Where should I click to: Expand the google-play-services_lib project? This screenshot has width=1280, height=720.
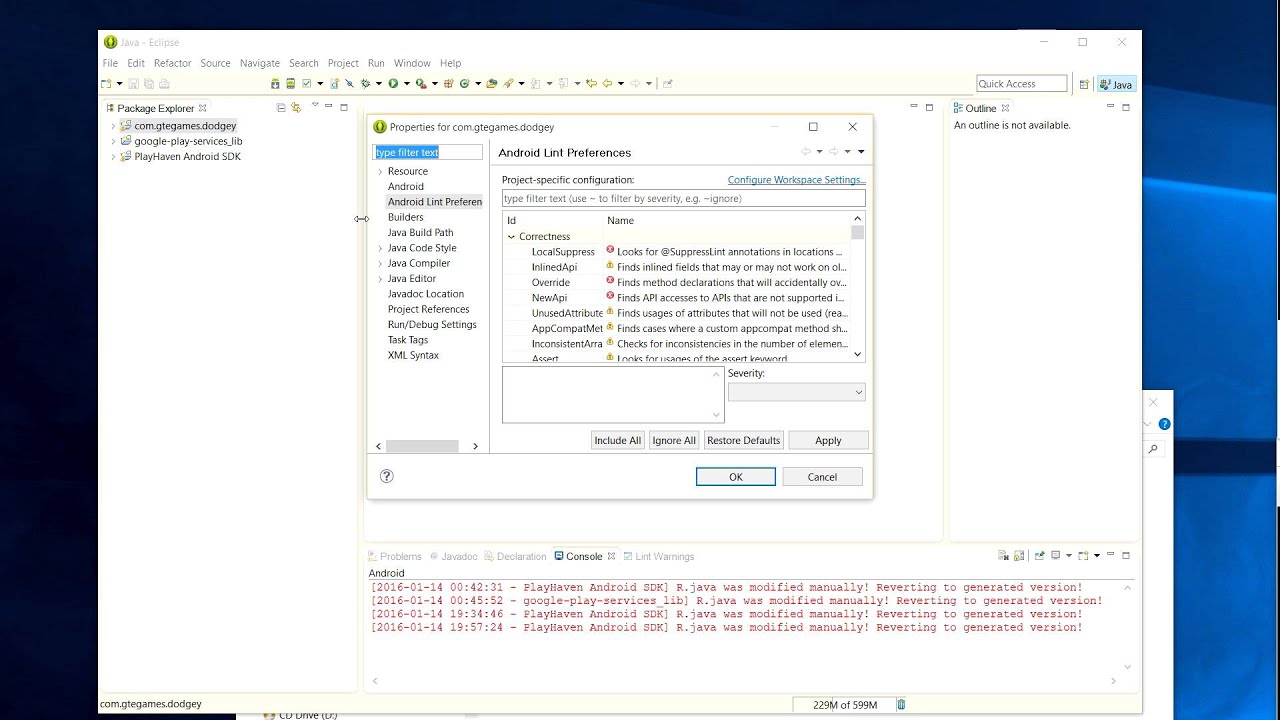[113, 141]
